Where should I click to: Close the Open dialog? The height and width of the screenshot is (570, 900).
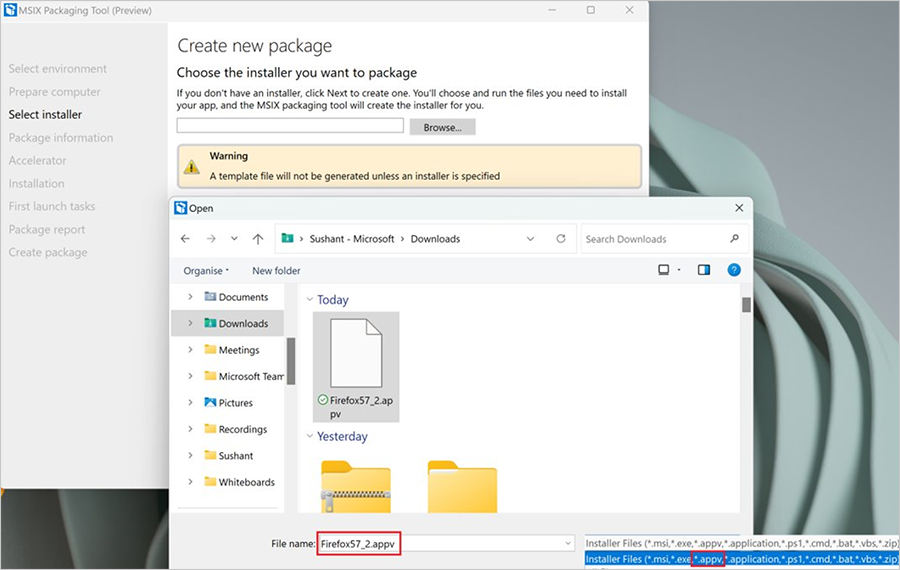(739, 208)
